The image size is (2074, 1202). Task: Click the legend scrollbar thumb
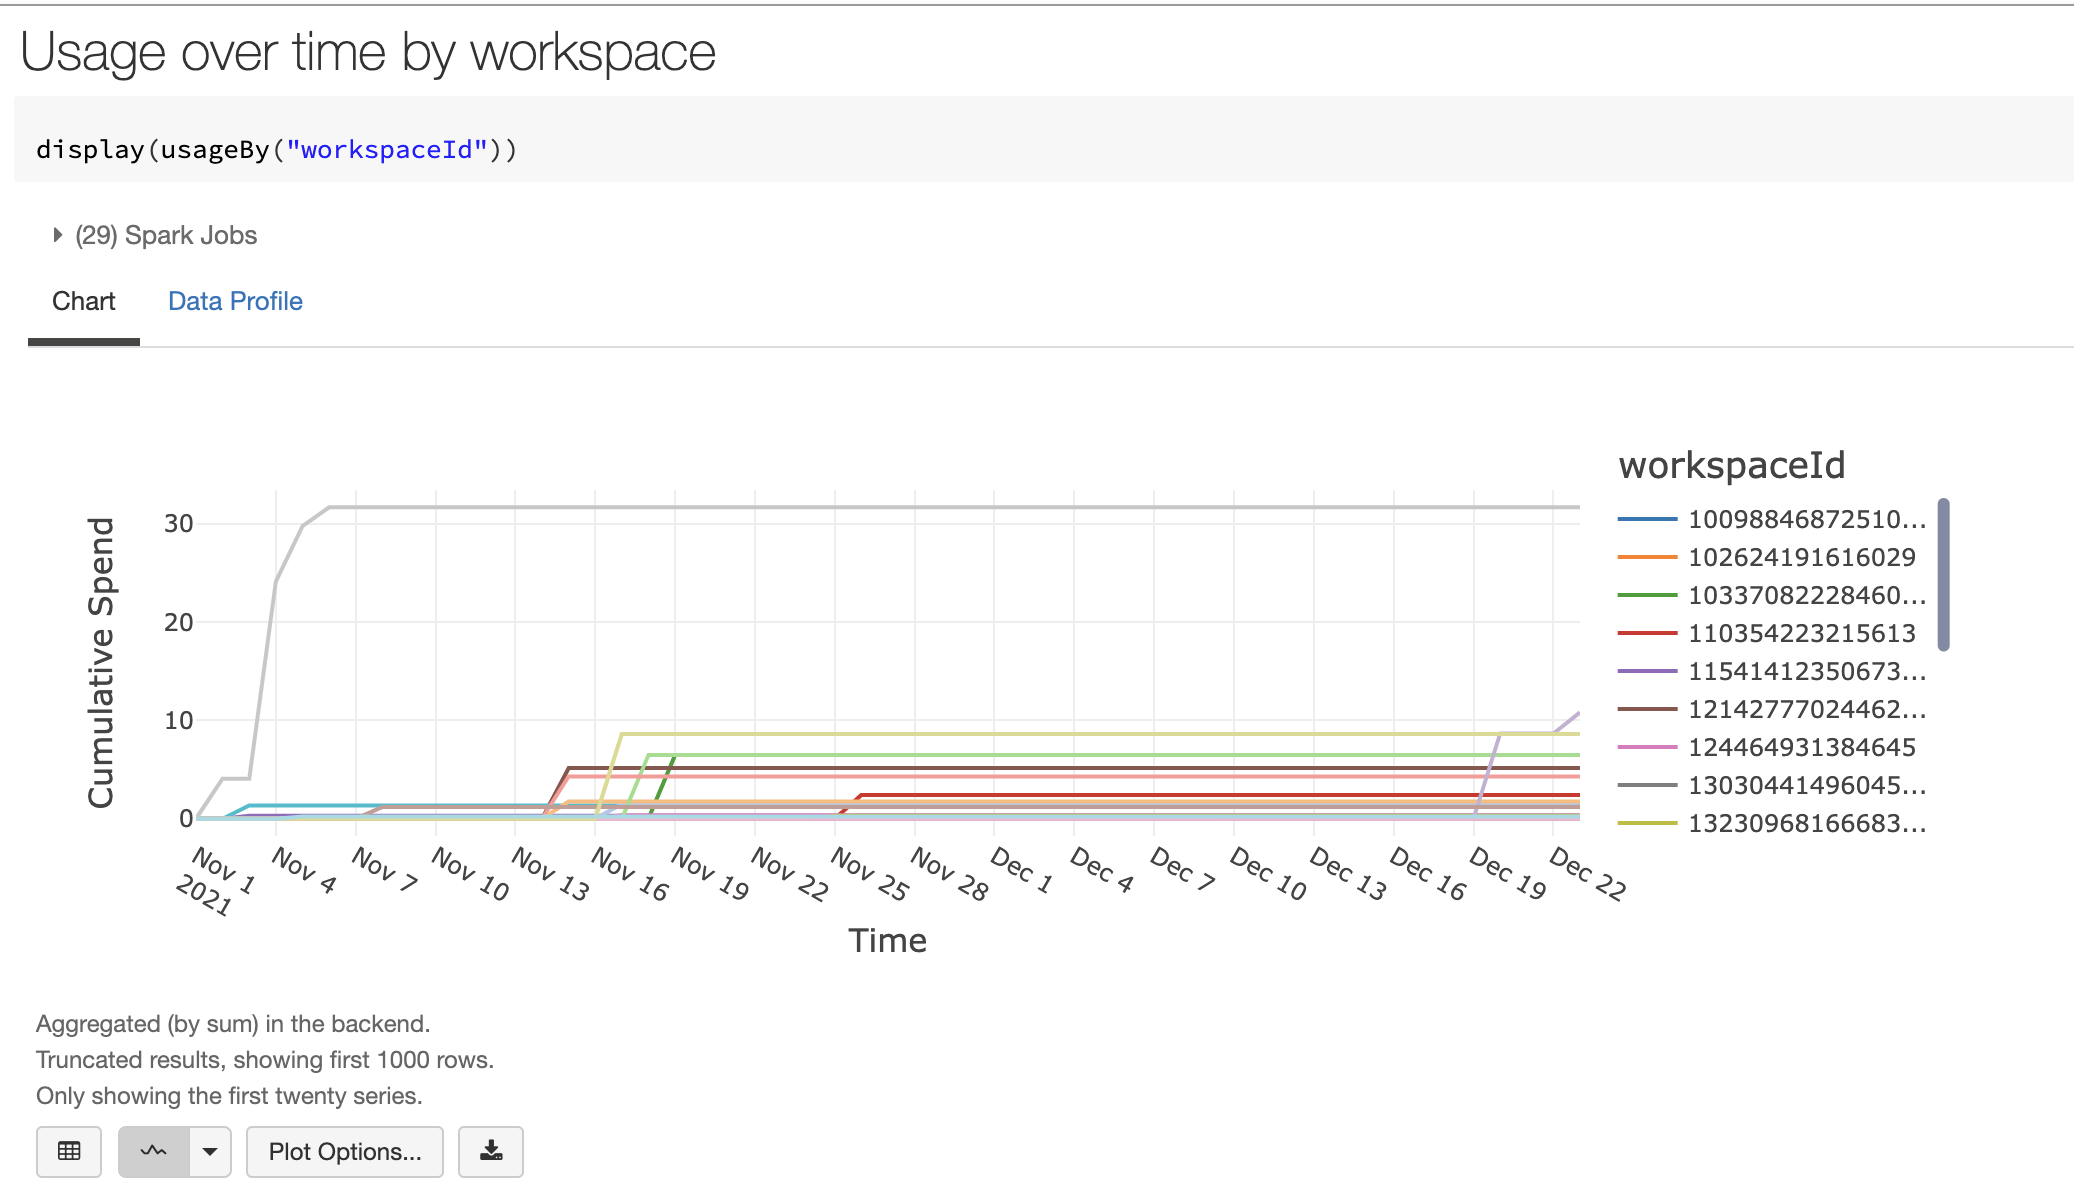click(1943, 575)
